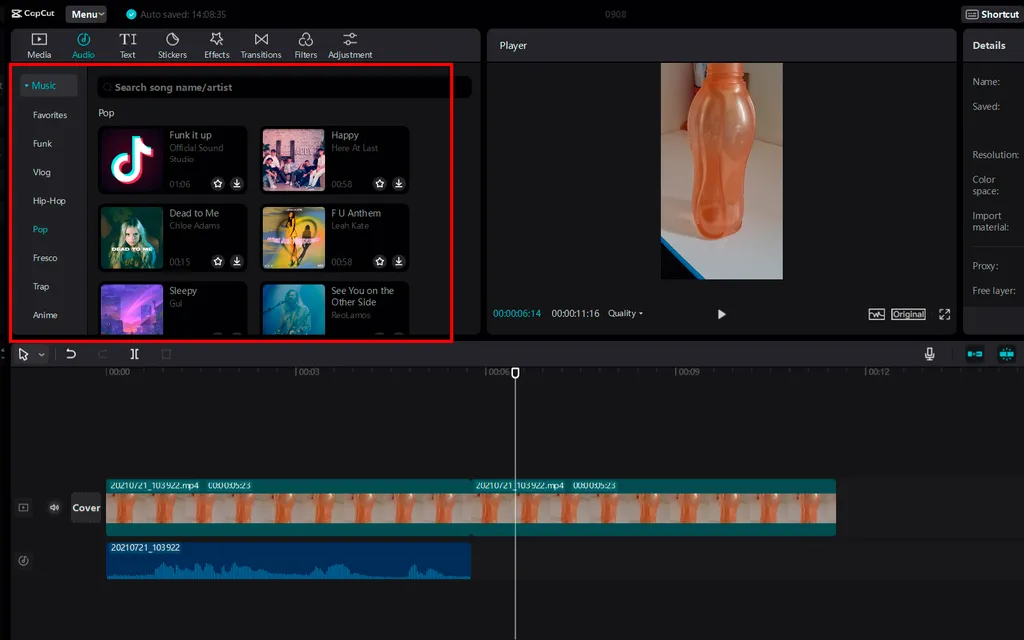Split the clip at the playhead

pyautogui.click(x=135, y=354)
